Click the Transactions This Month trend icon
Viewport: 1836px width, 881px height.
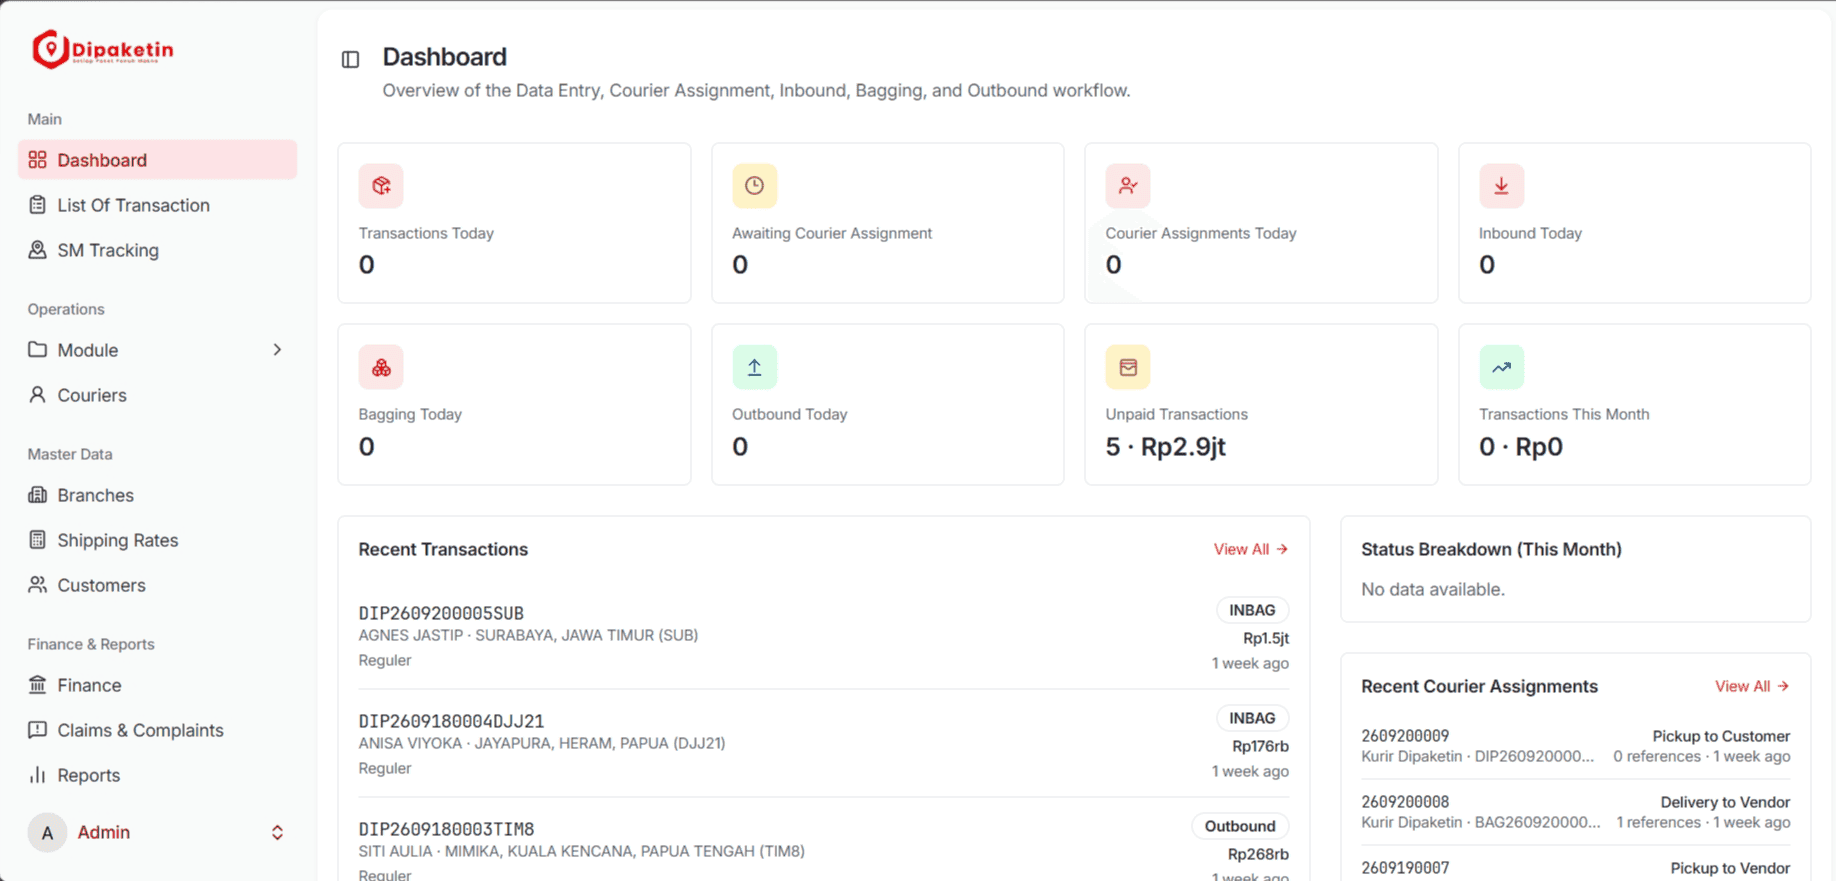1501,367
